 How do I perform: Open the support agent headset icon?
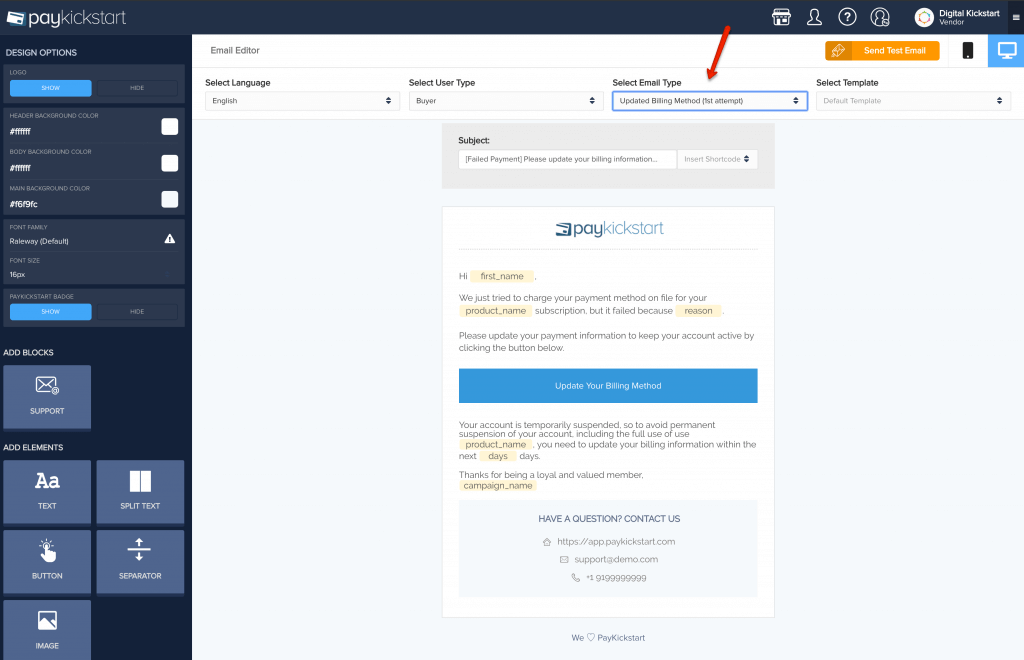(880, 17)
